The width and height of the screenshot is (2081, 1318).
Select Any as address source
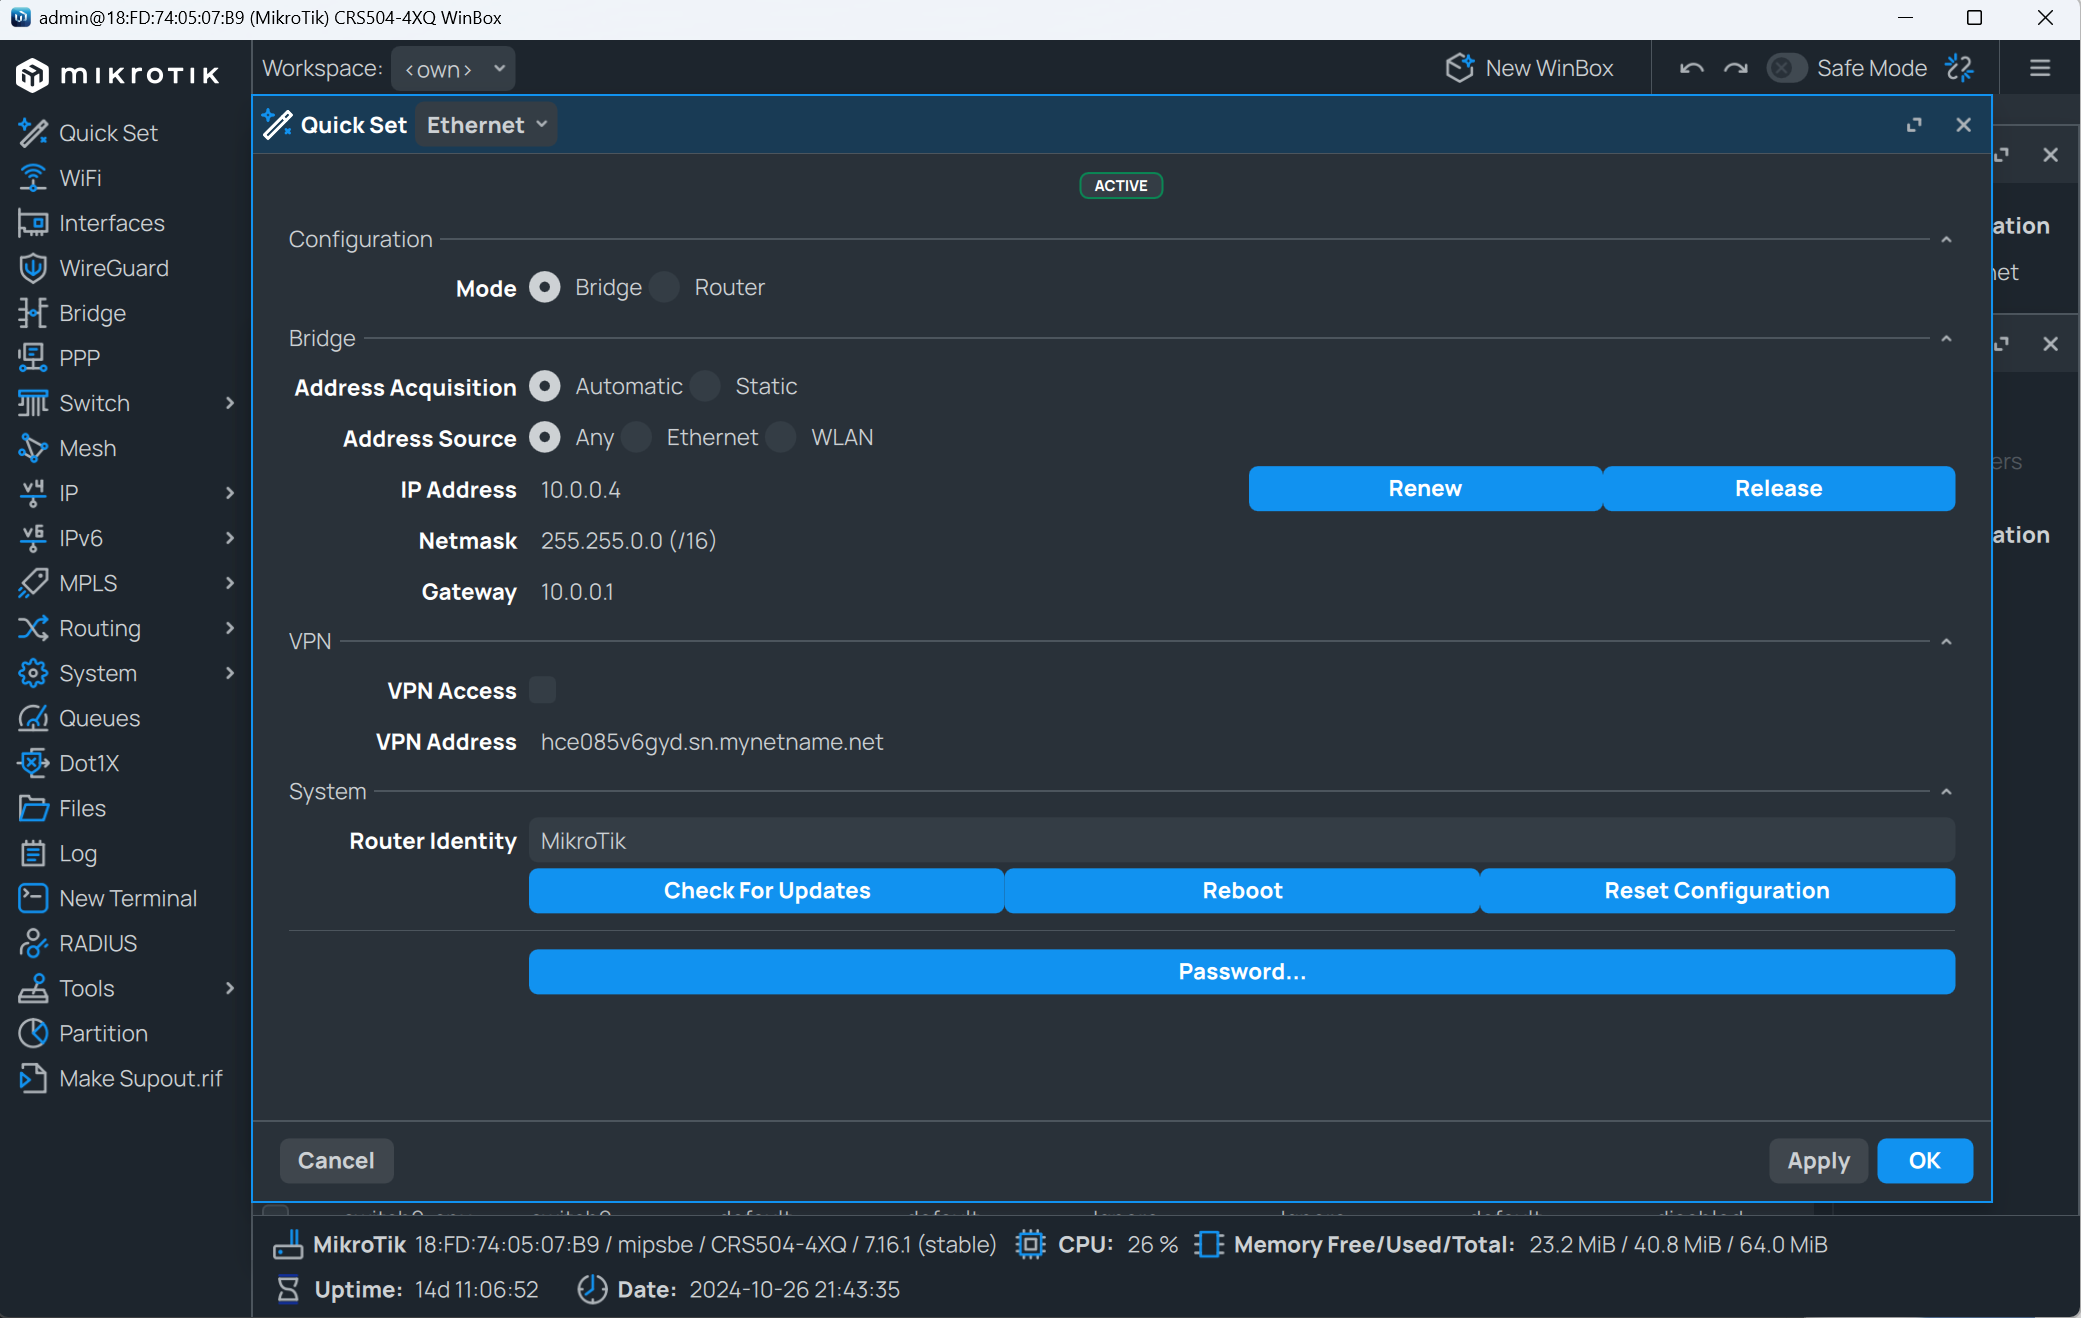544,437
